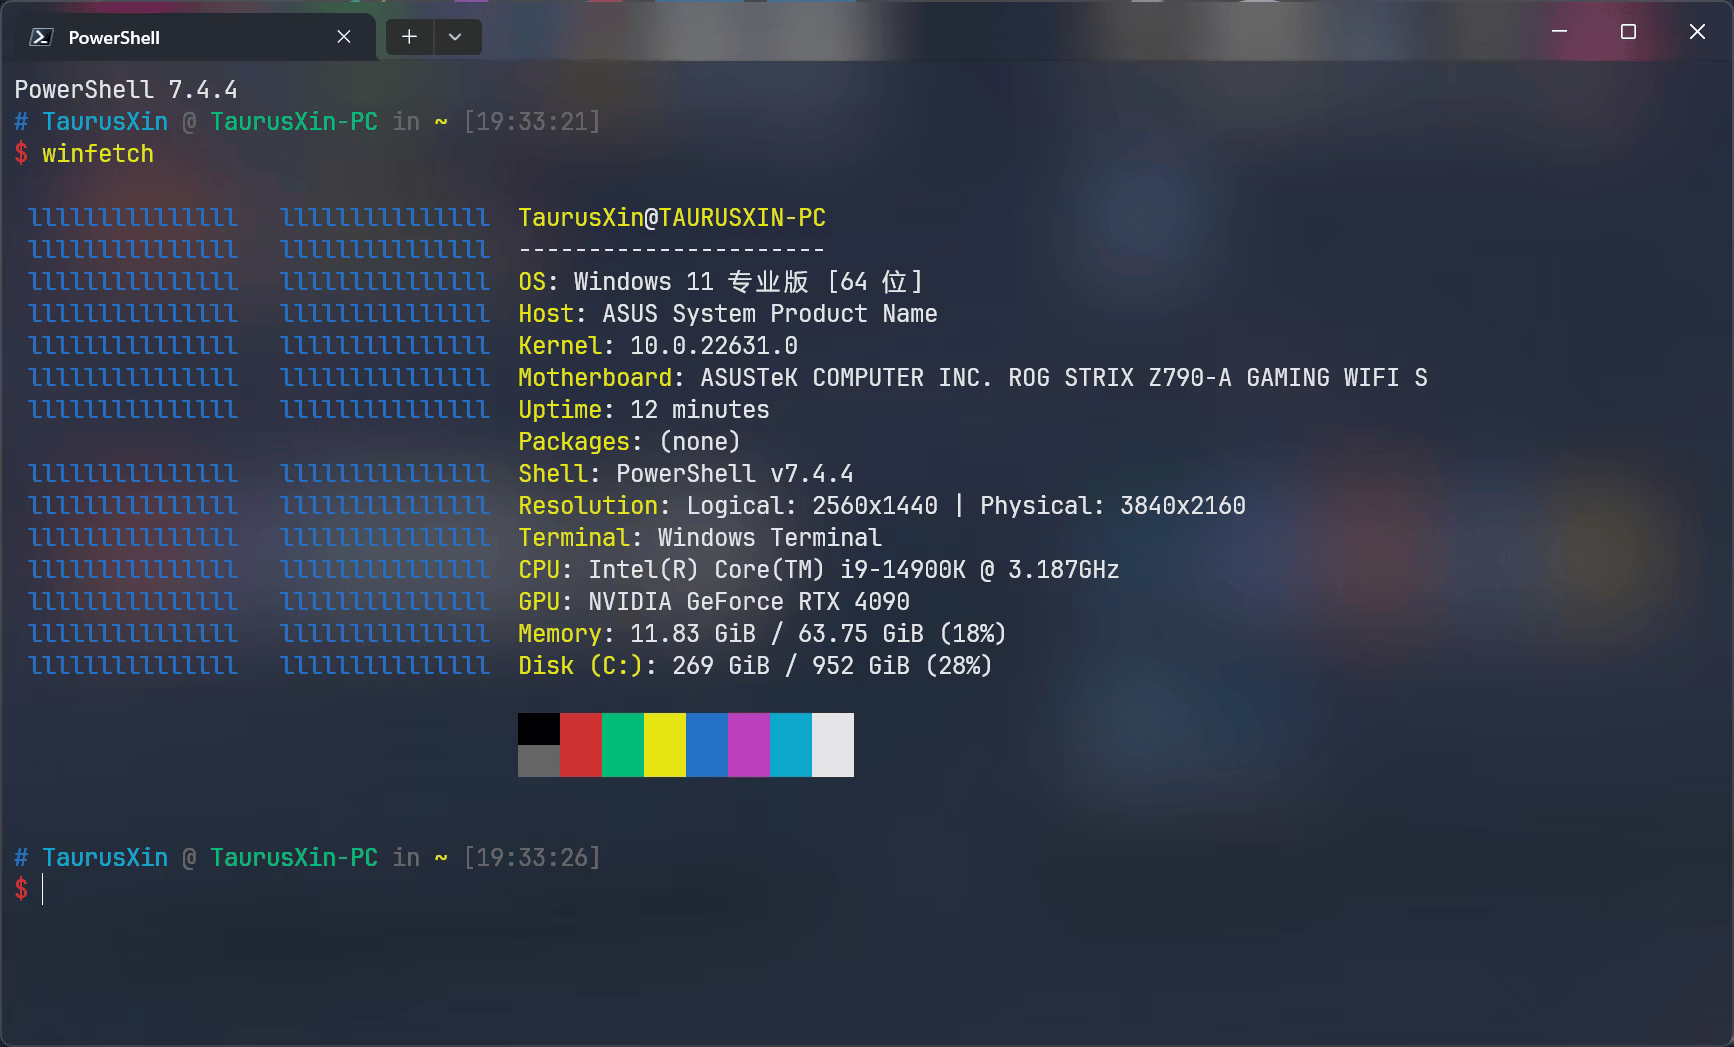Click the TaurusXin@TAURUSXIN-PC header text

pos(672,218)
